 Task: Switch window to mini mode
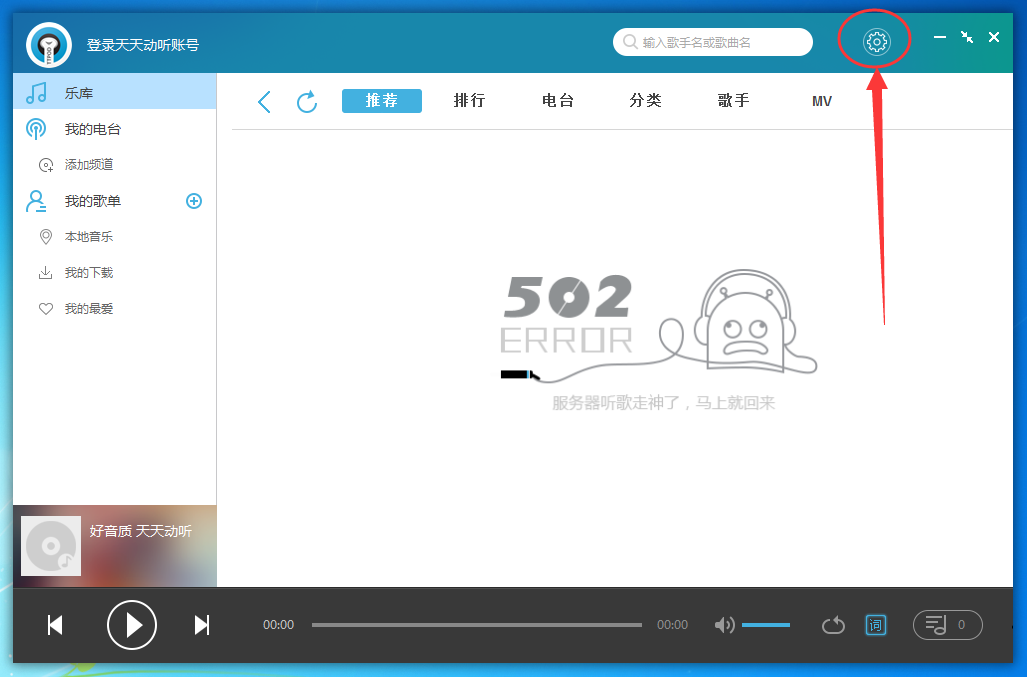(966, 37)
